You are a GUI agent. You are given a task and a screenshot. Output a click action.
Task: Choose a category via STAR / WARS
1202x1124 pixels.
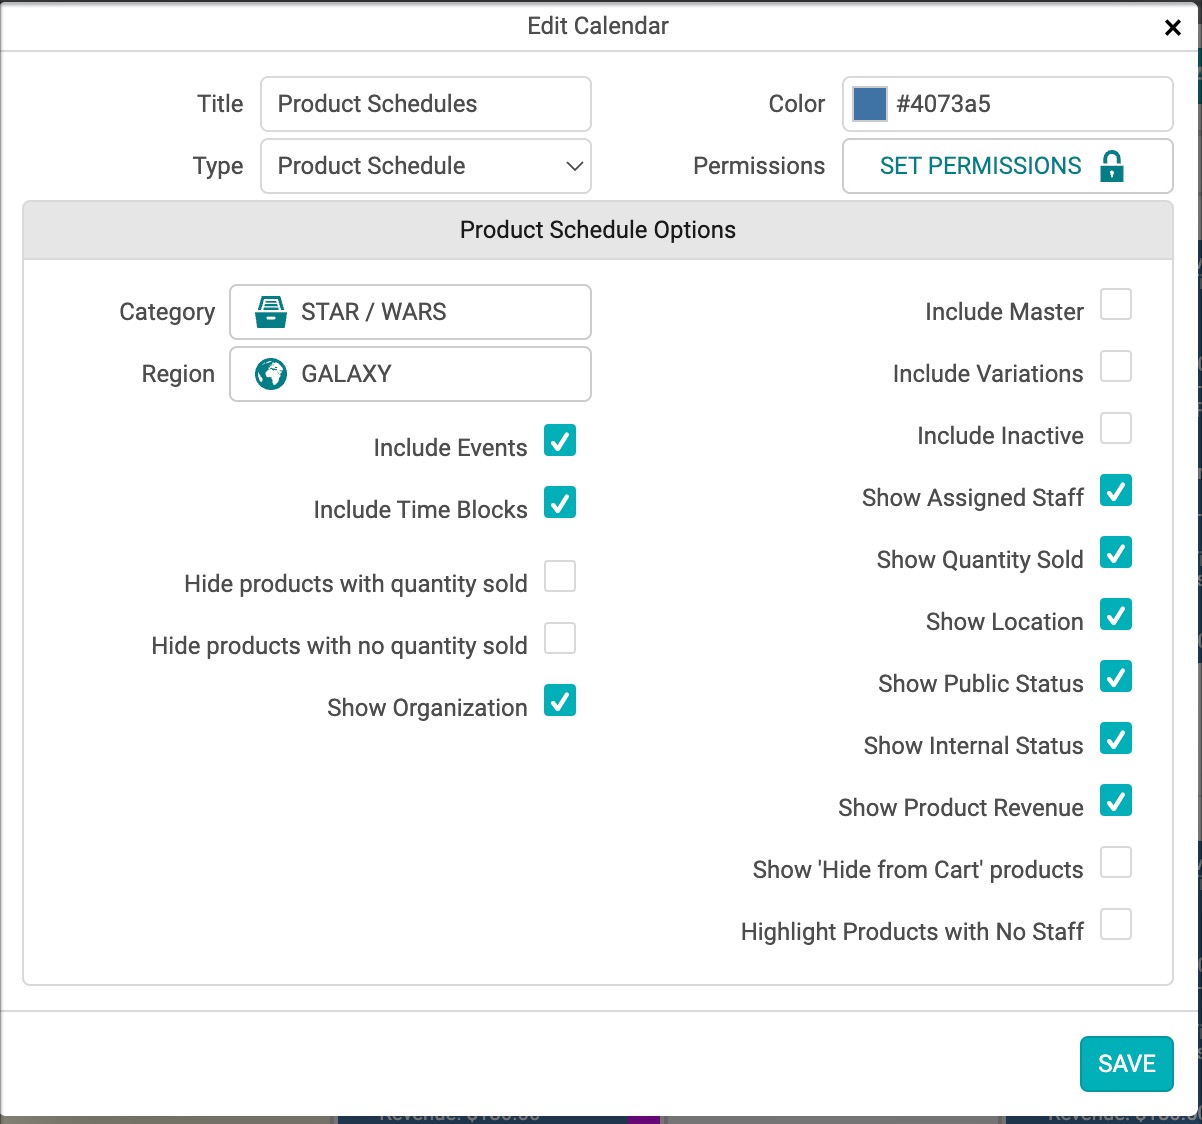click(x=410, y=312)
